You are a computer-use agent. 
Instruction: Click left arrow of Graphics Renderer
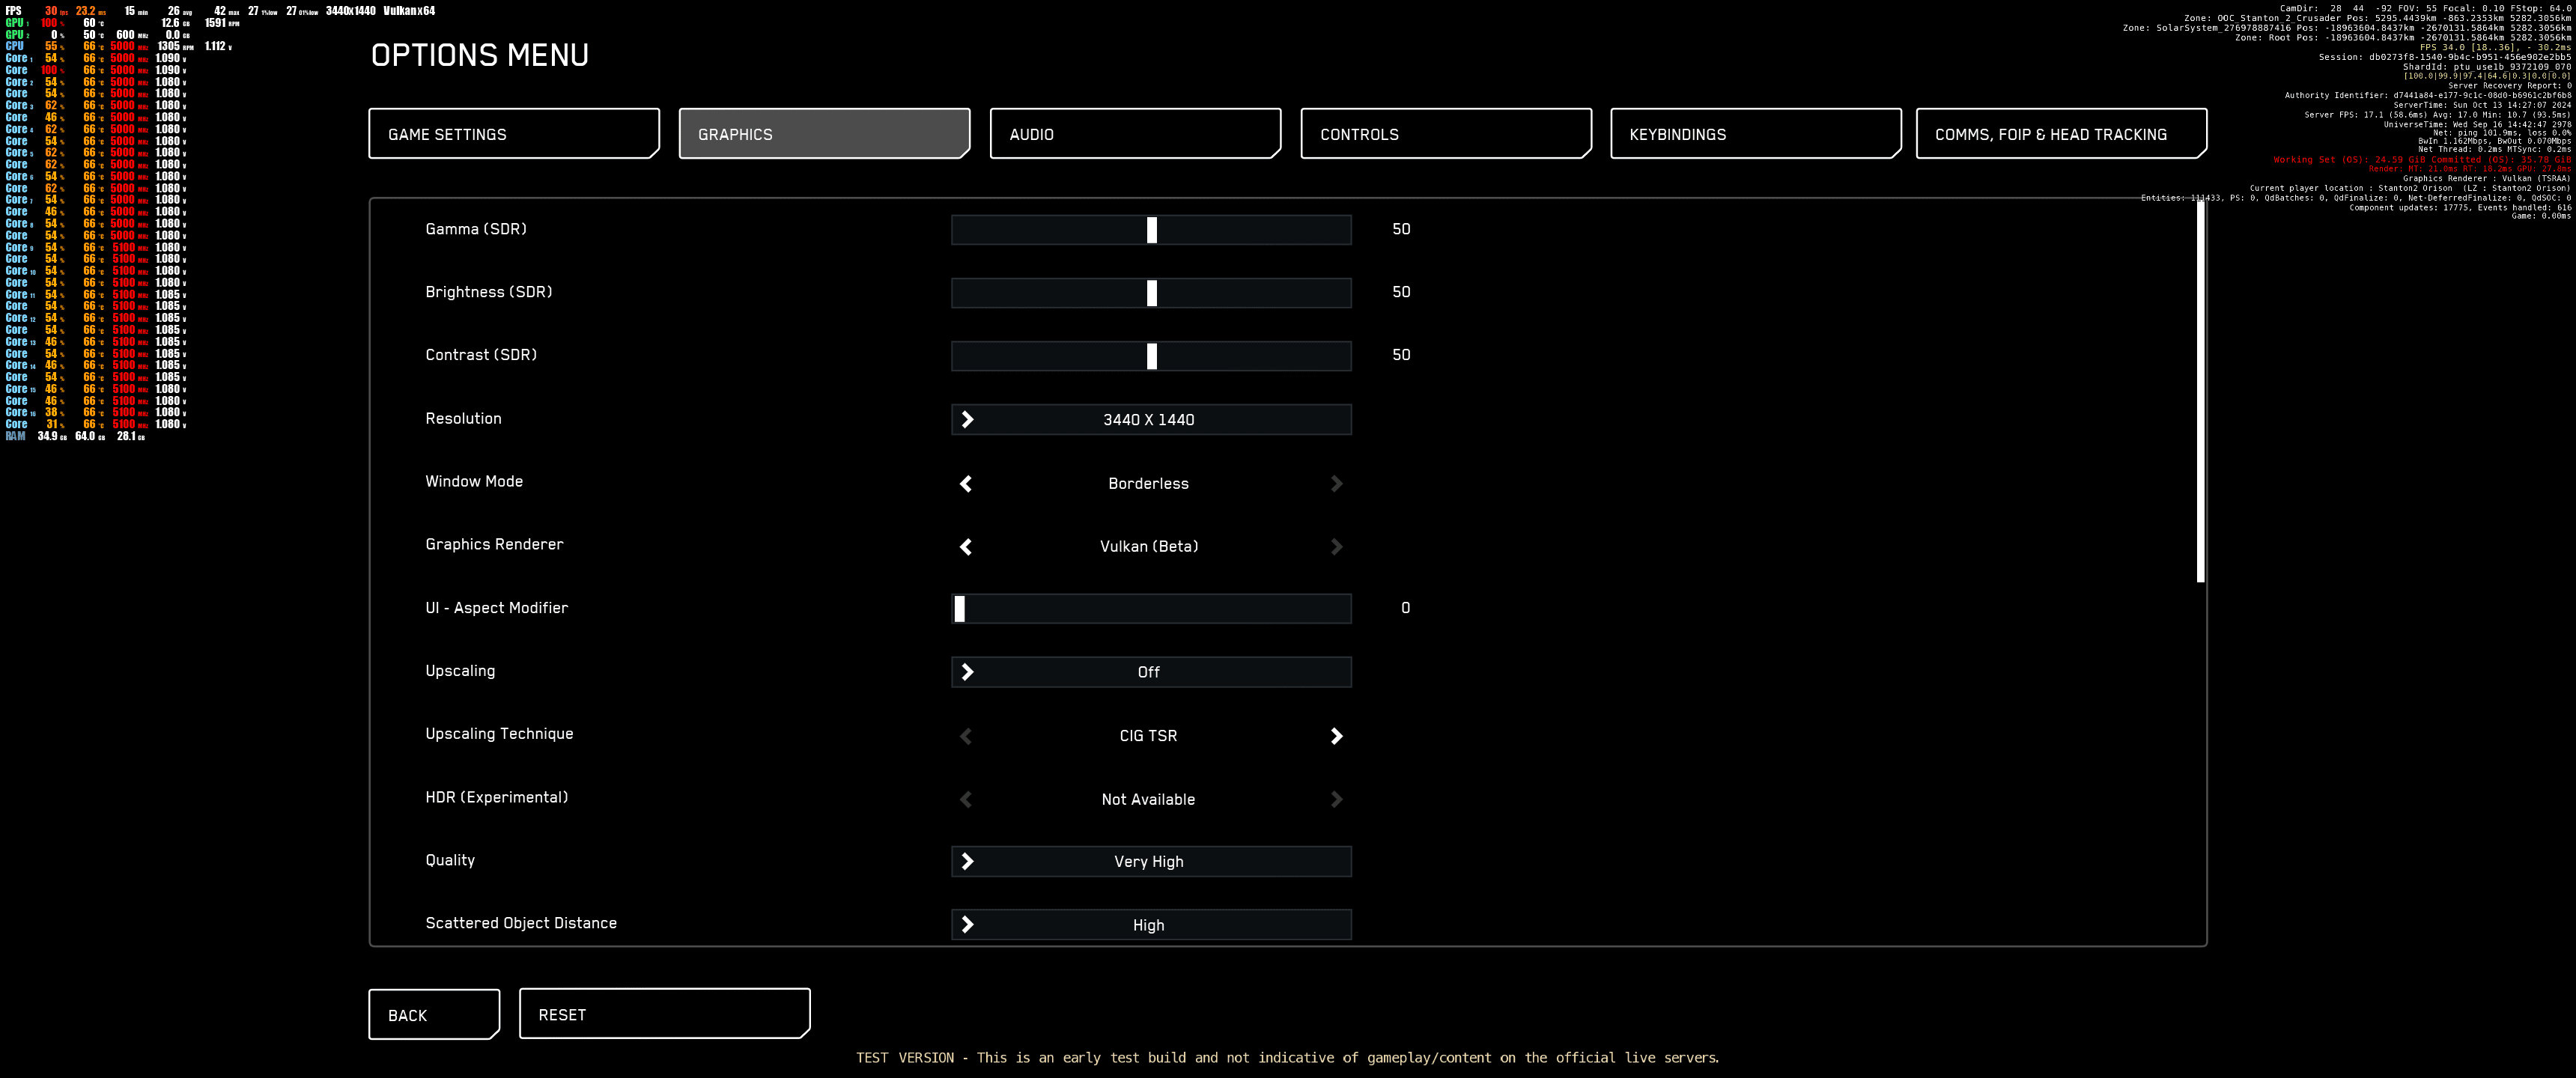pos(966,547)
